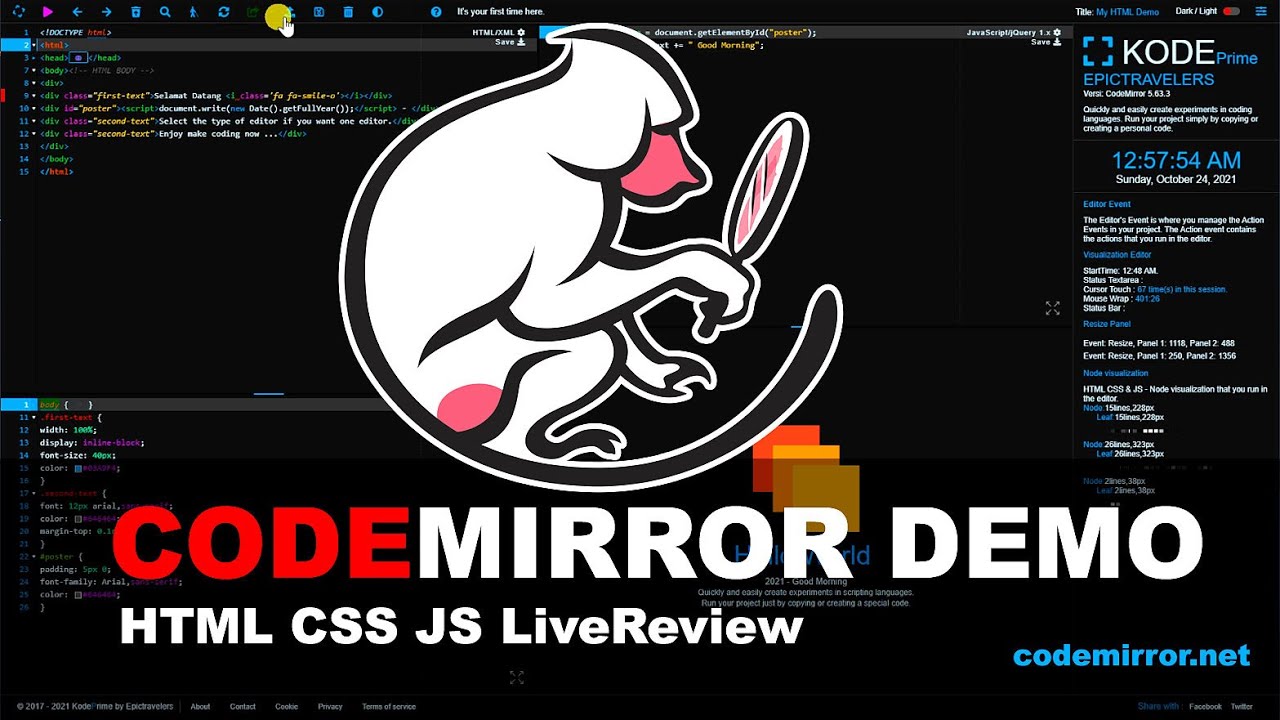Image resolution: width=1280 pixels, height=720 pixels.
Task: Share with Facebook link in footer
Action: tap(1206, 706)
